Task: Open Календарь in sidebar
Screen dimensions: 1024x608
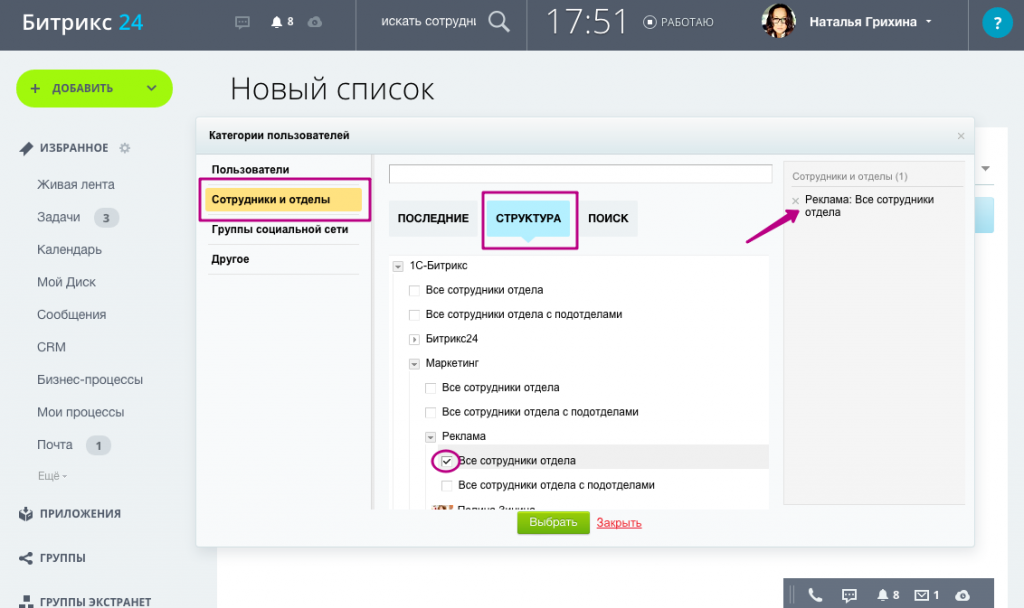Action: coord(69,250)
